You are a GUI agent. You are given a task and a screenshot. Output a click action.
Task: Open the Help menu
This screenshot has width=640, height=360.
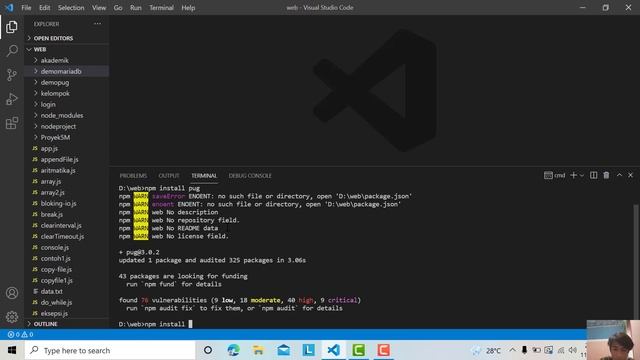tap(188, 8)
